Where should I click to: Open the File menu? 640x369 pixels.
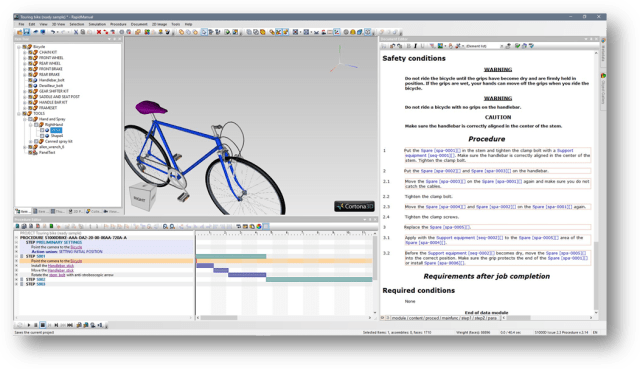click(21, 24)
